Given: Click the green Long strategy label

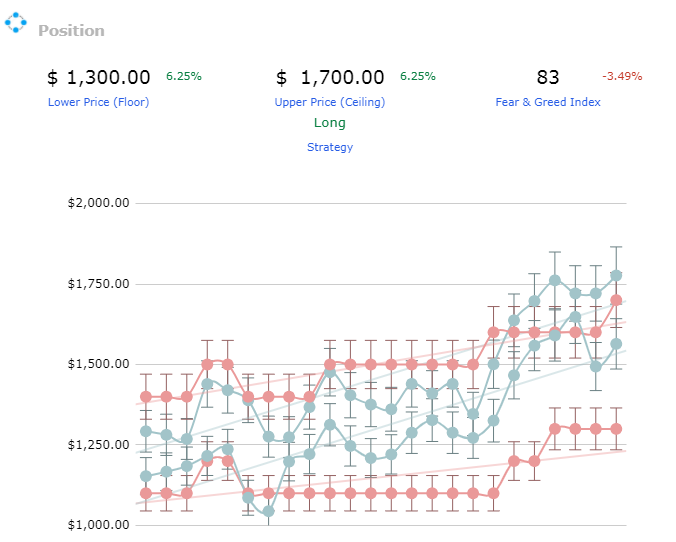Looking at the screenshot, I should click(330, 123).
